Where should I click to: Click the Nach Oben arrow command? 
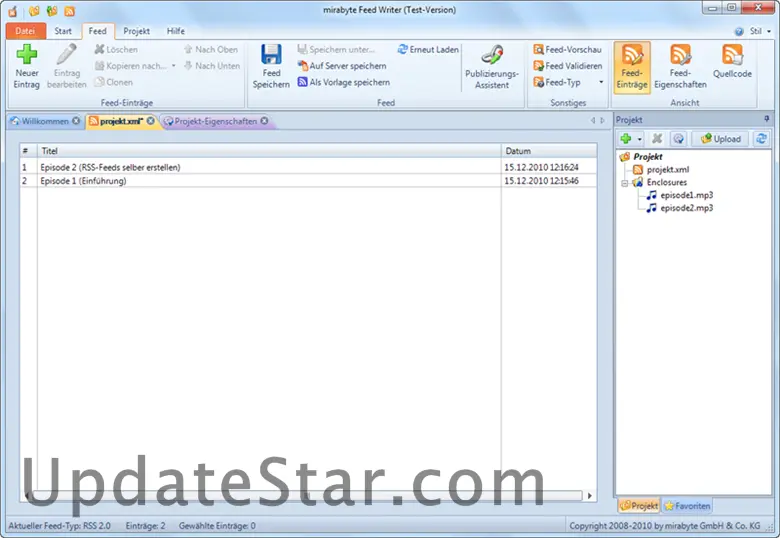click(210, 49)
